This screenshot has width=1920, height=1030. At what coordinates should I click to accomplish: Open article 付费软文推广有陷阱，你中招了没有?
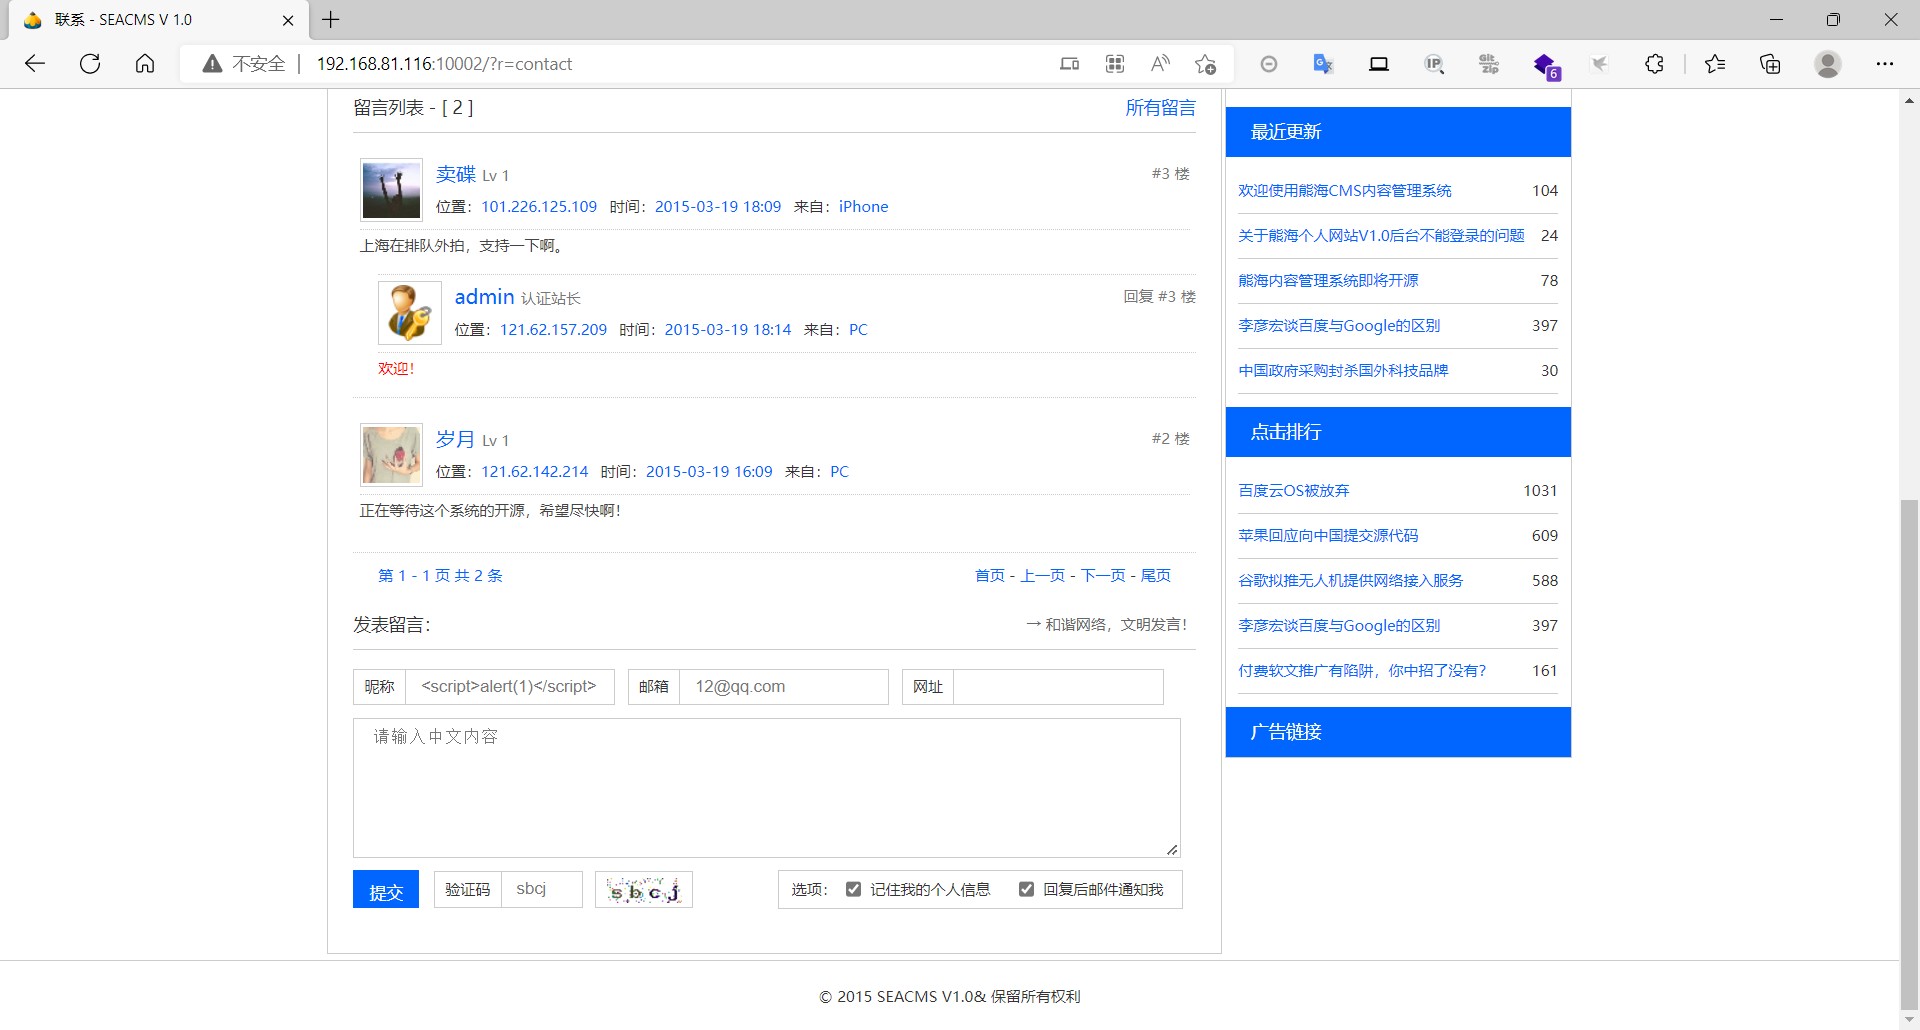pos(1362,671)
